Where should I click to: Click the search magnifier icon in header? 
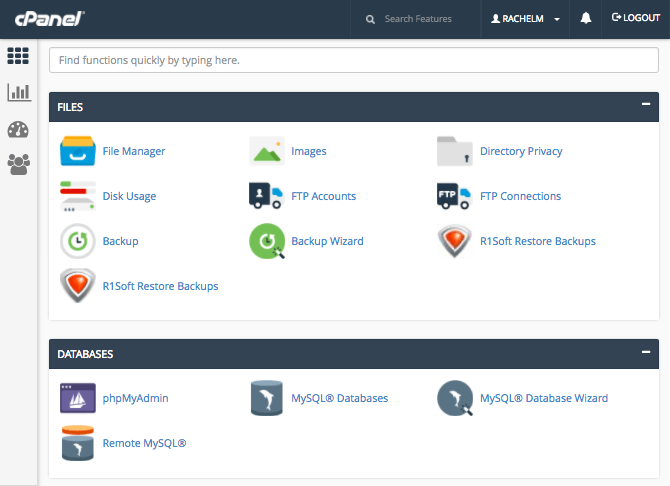point(370,19)
